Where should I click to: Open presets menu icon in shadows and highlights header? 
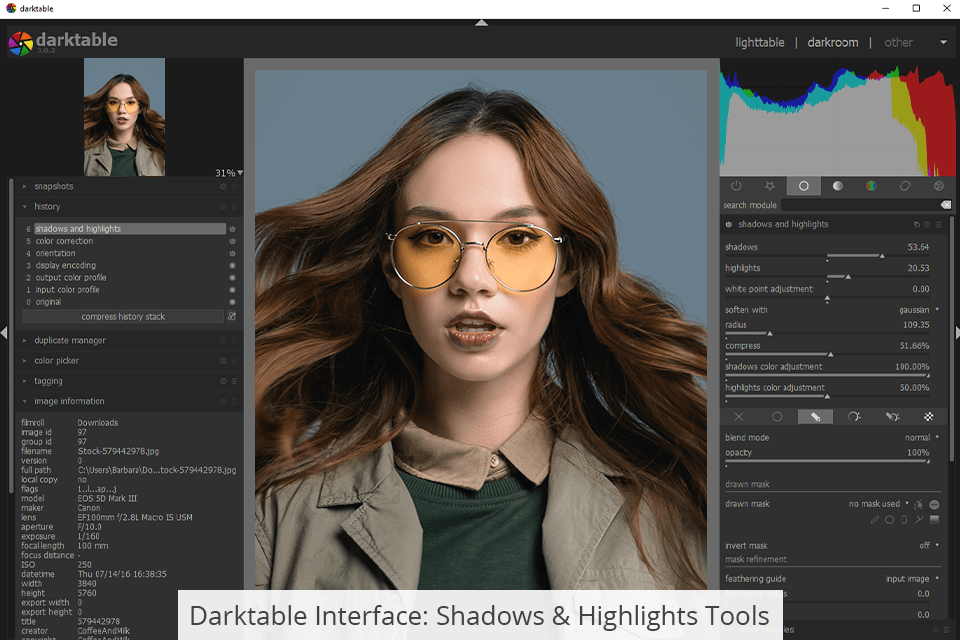click(938, 225)
